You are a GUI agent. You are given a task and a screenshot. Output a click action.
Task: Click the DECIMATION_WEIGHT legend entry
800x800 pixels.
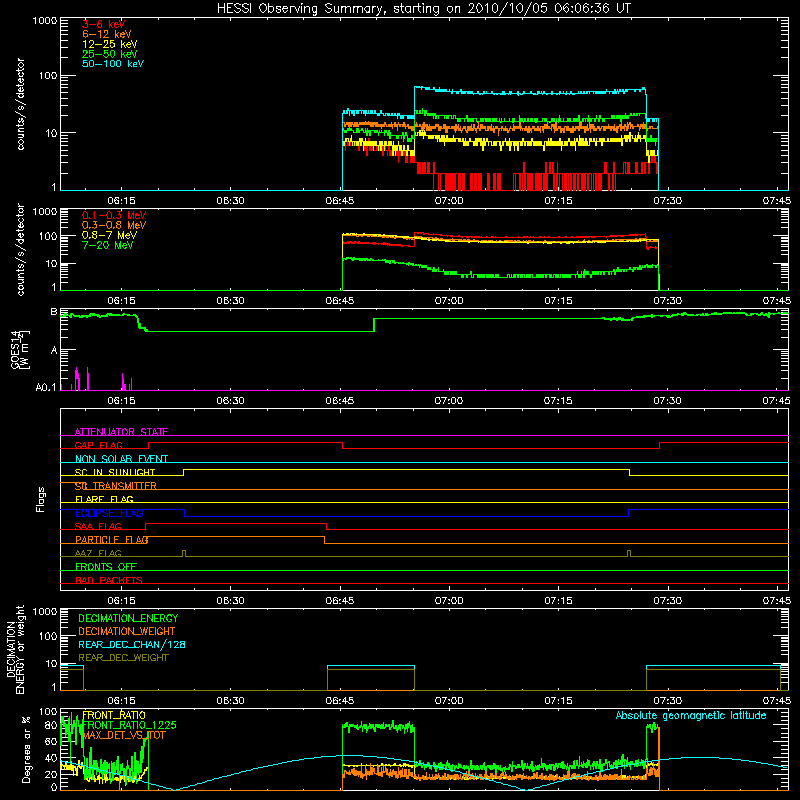(127, 631)
